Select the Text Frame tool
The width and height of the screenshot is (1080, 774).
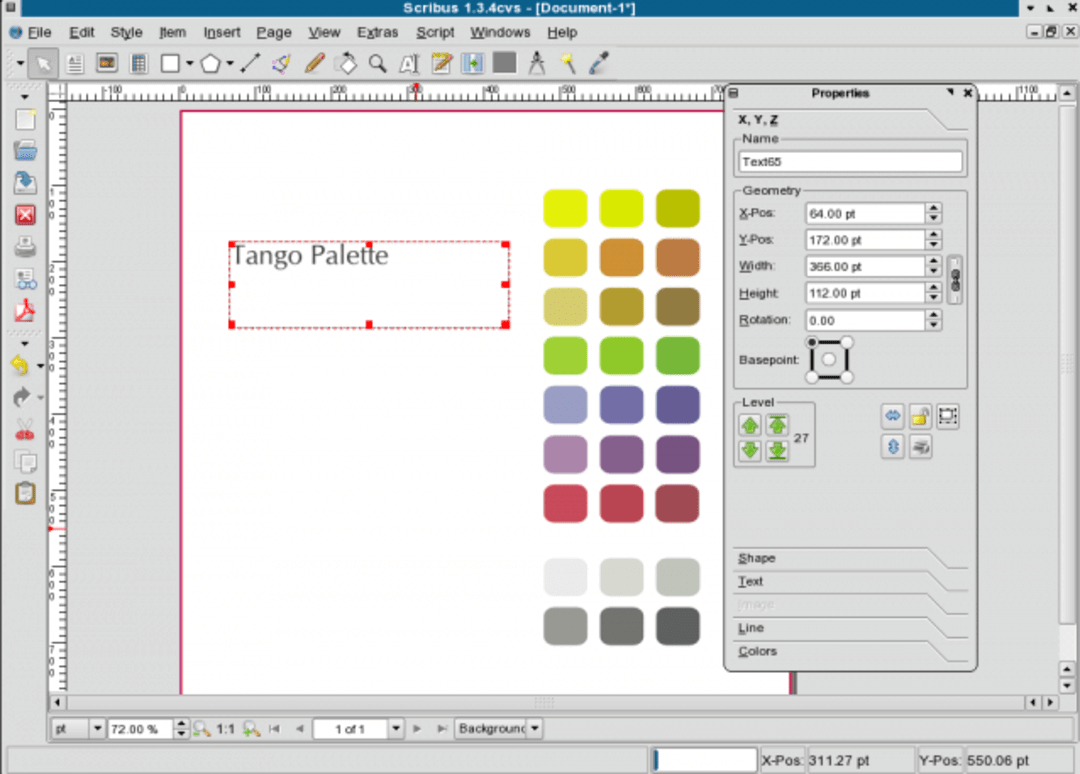click(x=75, y=63)
